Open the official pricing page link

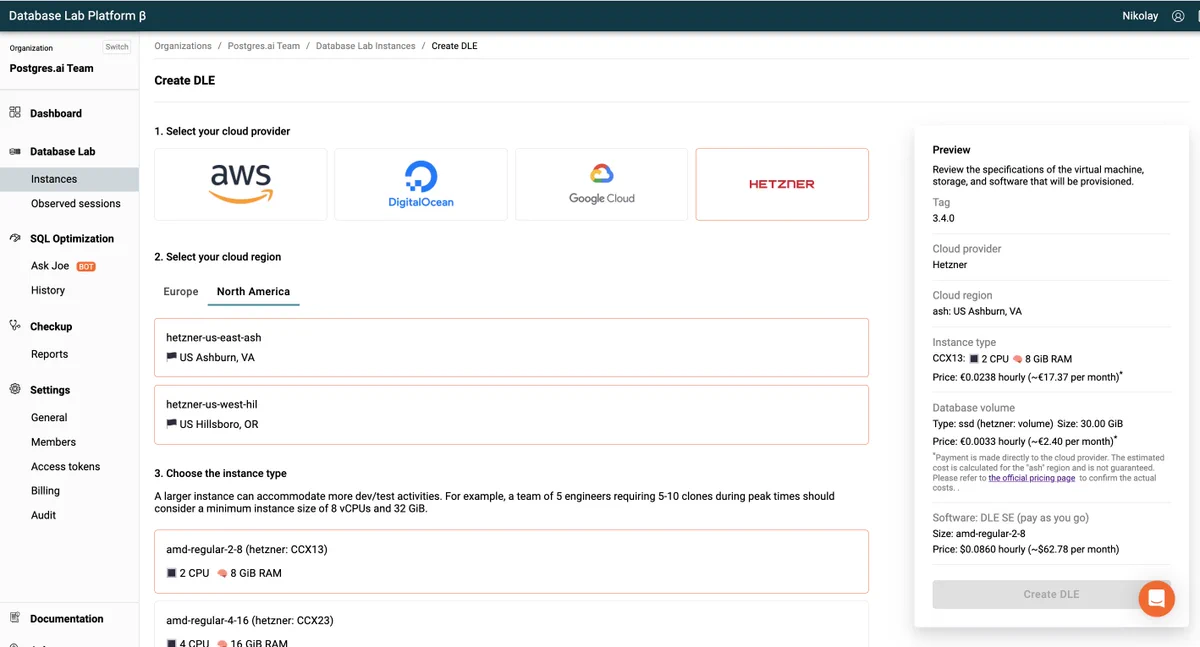(x=1032, y=478)
